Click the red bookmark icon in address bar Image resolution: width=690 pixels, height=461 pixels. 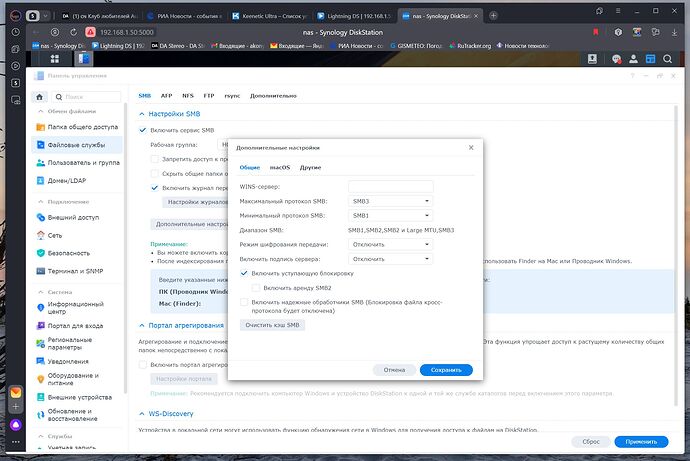596,32
